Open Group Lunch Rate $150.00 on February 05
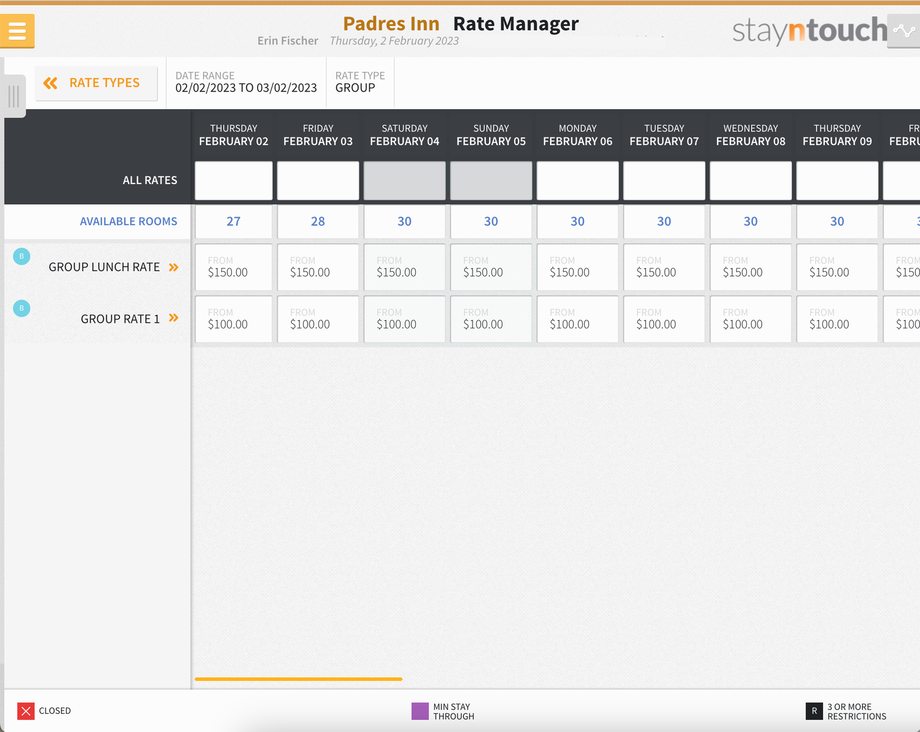 tap(491, 267)
